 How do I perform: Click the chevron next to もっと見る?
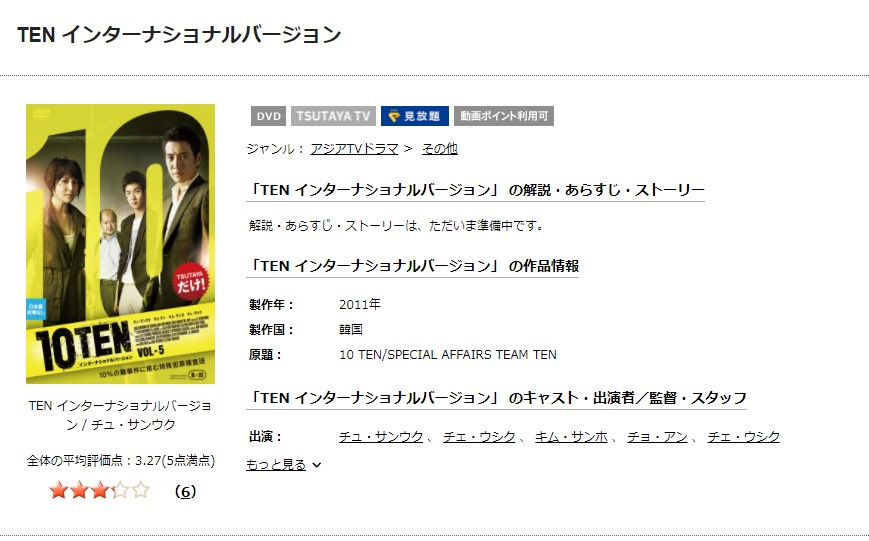tap(316, 465)
